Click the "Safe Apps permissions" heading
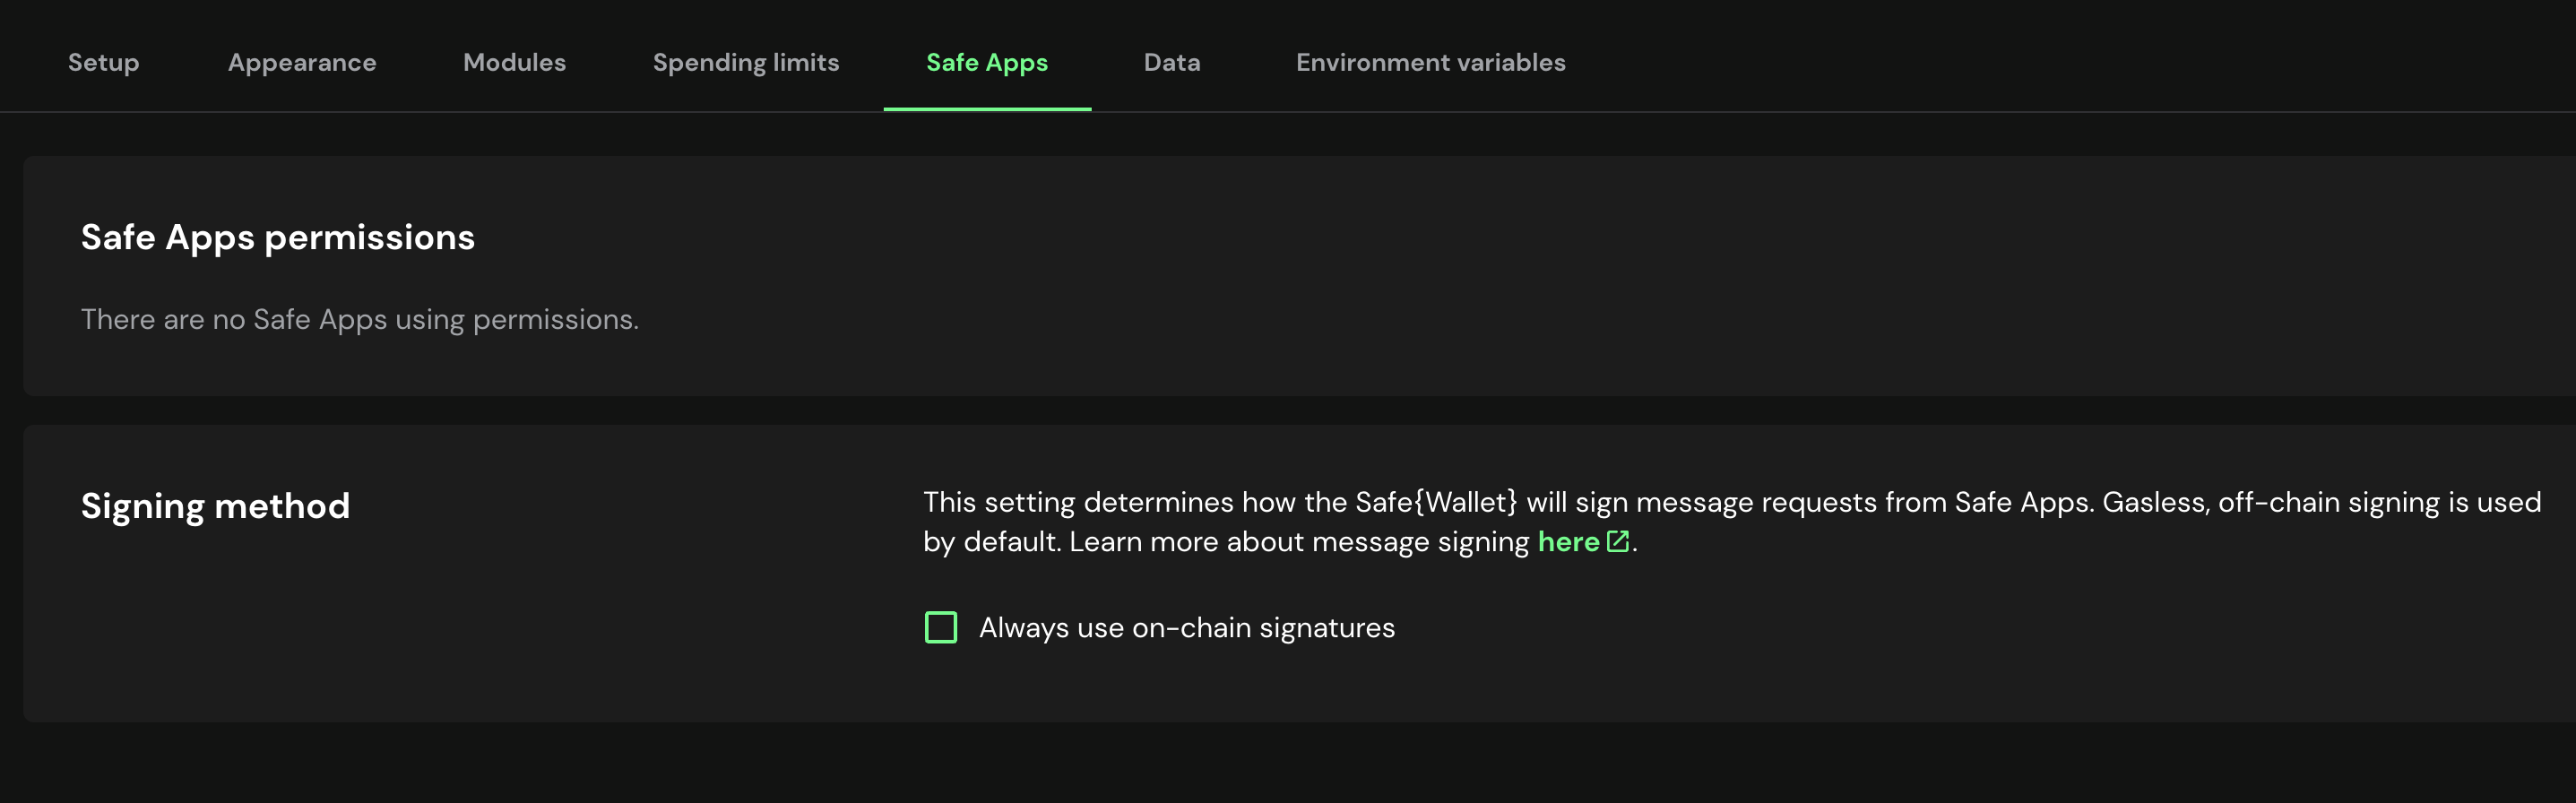Image resolution: width=2576 pixels, height=803 pixels. [277, 237]
